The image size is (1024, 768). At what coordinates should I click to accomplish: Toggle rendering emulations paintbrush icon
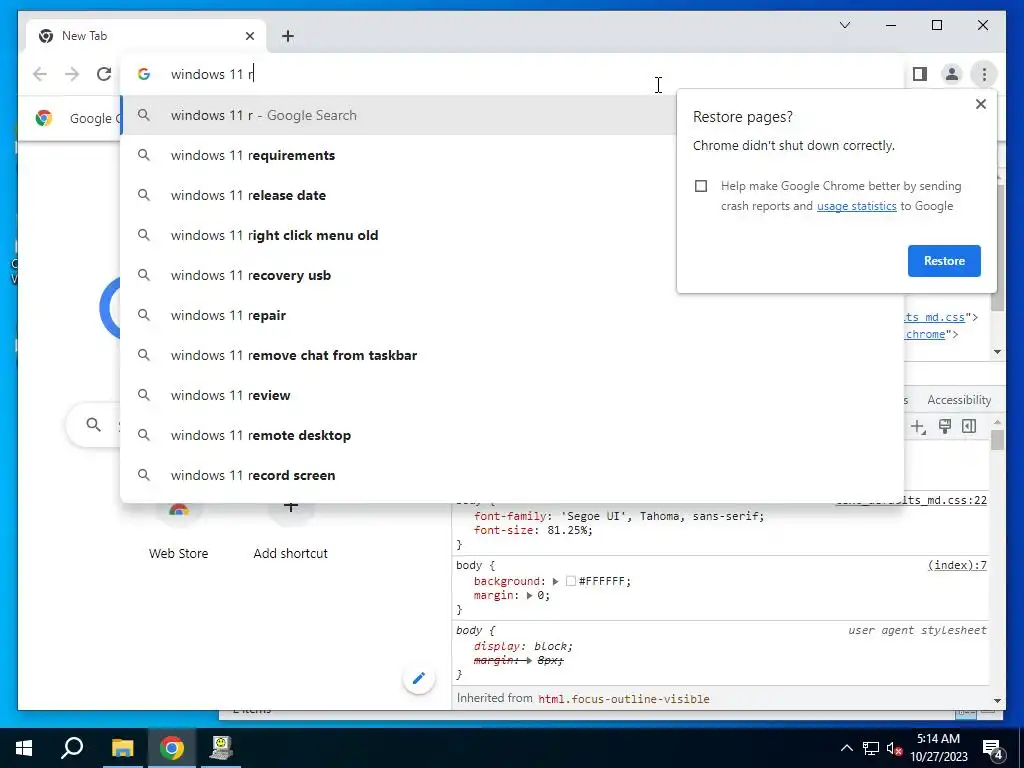944,426
